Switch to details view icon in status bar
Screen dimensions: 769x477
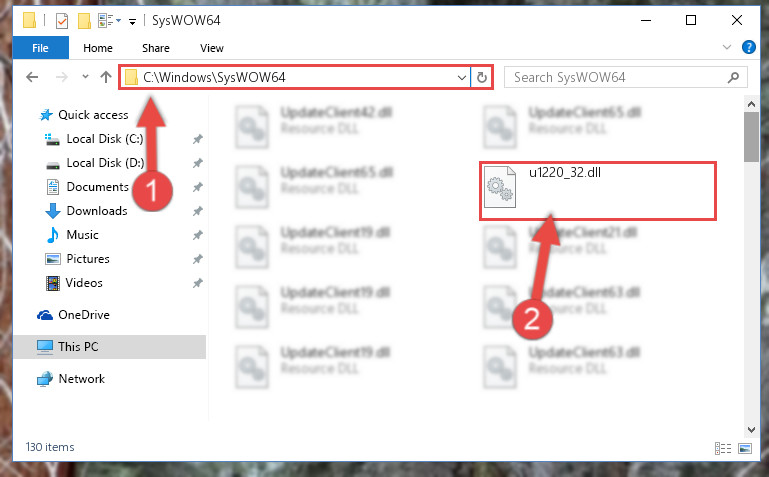pos(723,448)
